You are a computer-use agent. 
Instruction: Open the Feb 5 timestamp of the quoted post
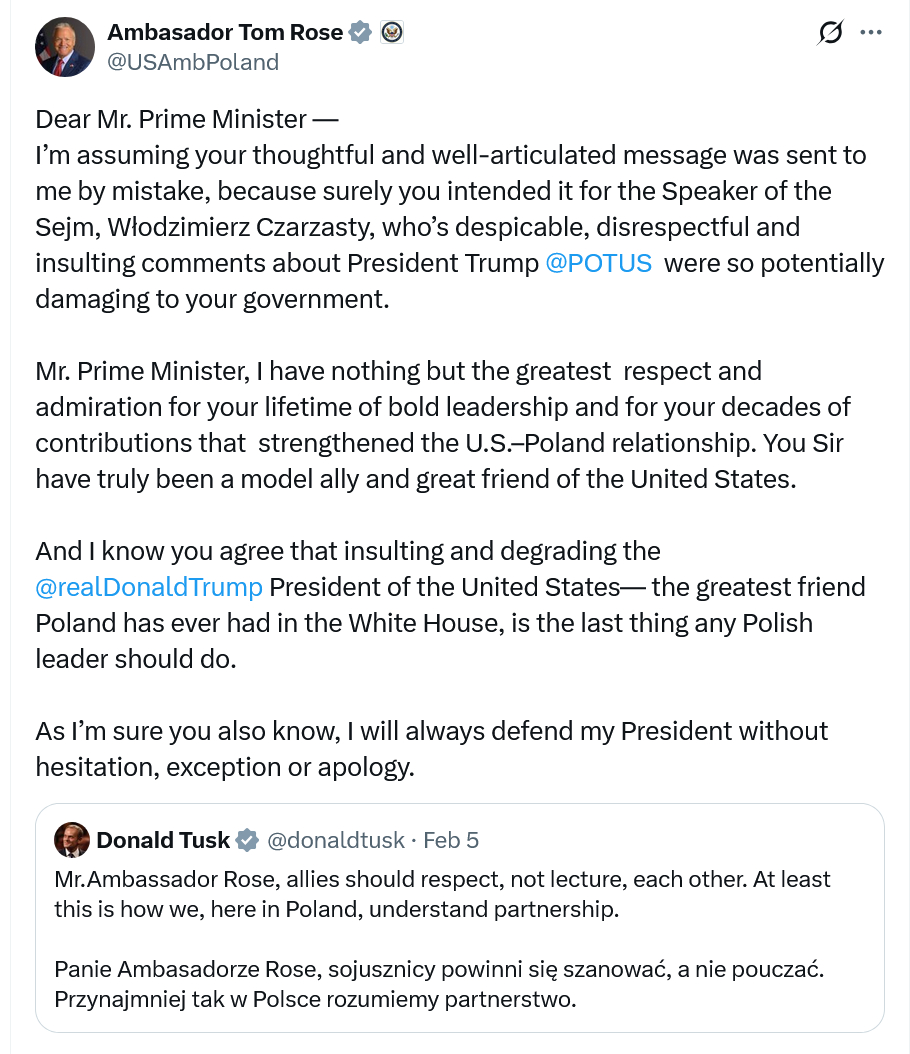click(451, 840)
